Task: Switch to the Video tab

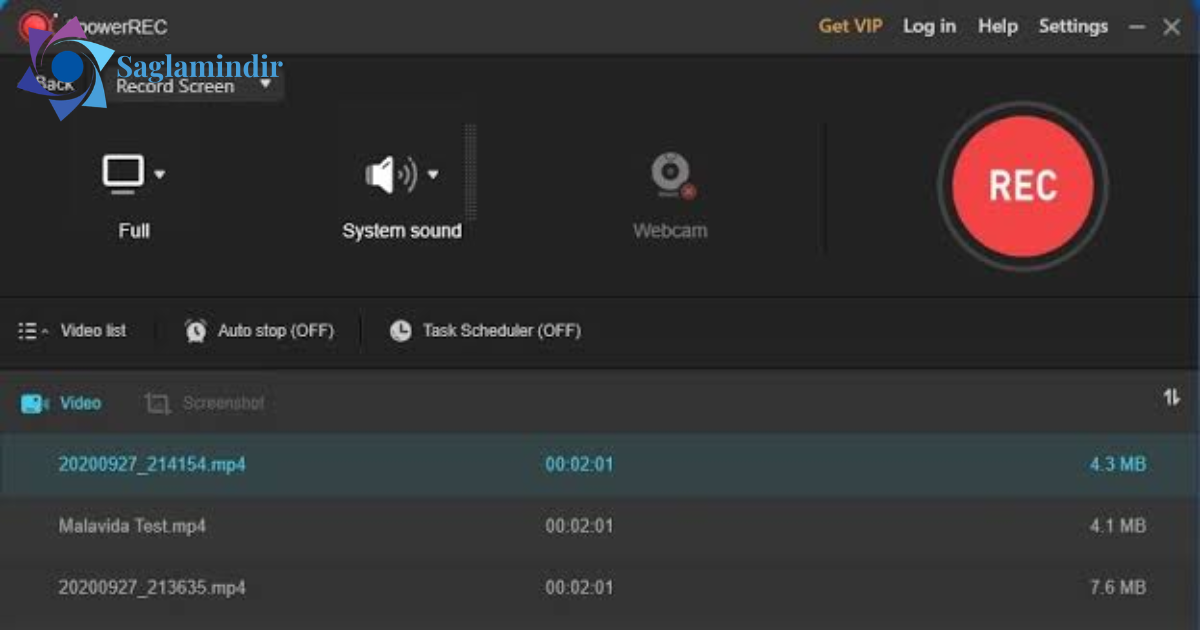Action: pyautogui.click(x=61, y=403)
